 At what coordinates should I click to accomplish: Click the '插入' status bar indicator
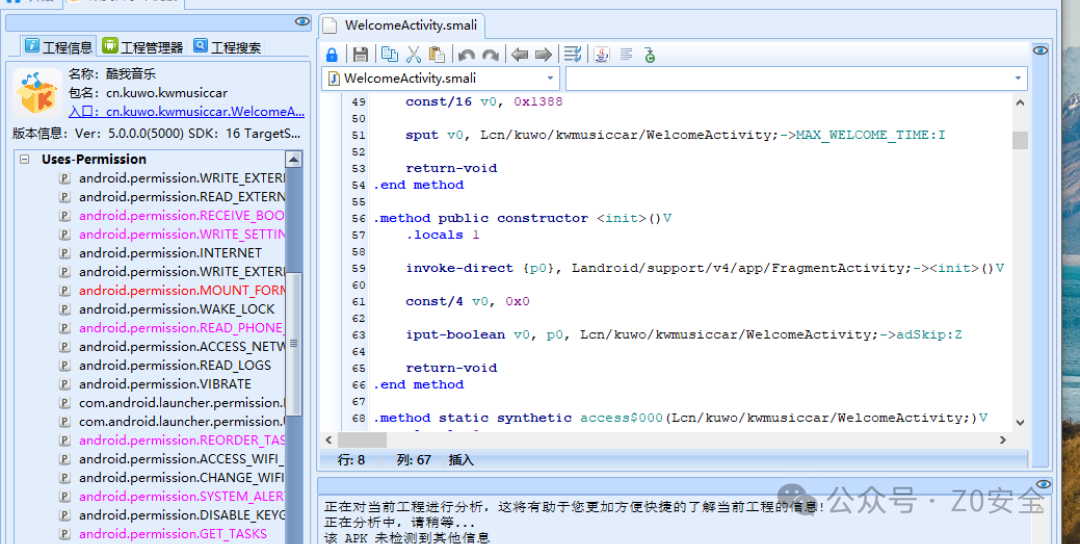[461, 459]
